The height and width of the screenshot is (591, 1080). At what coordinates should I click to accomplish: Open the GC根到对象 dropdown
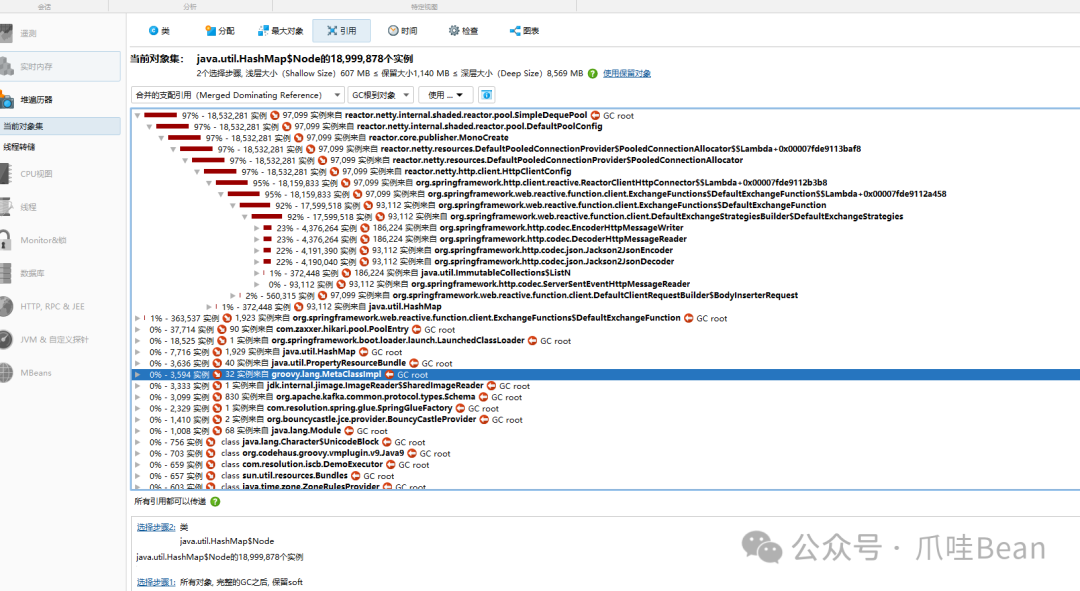(382, 94)
